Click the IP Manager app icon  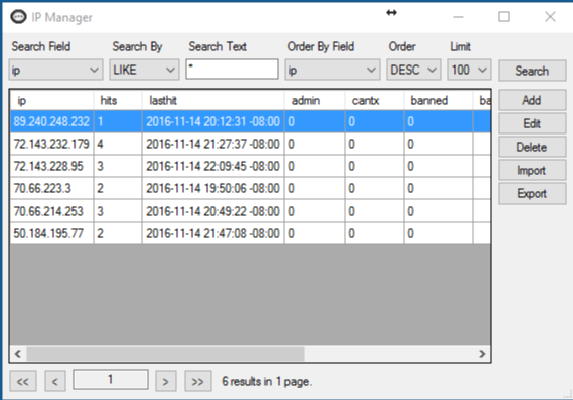pos(18,17)
